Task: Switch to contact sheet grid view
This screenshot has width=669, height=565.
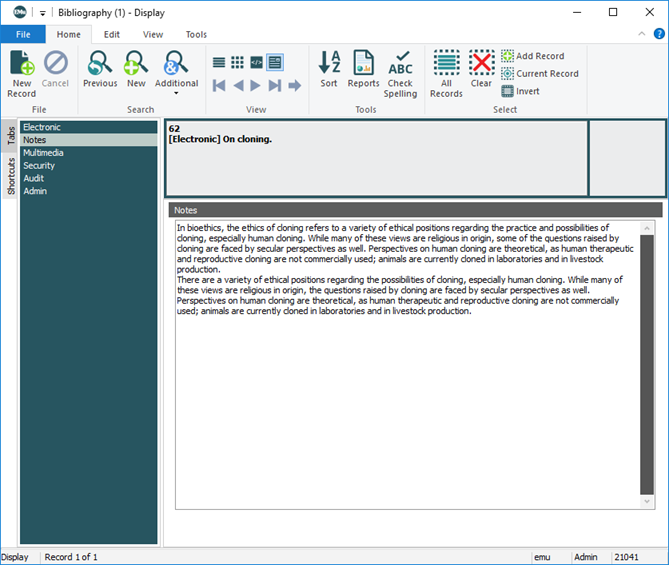Action: (237, 62)
